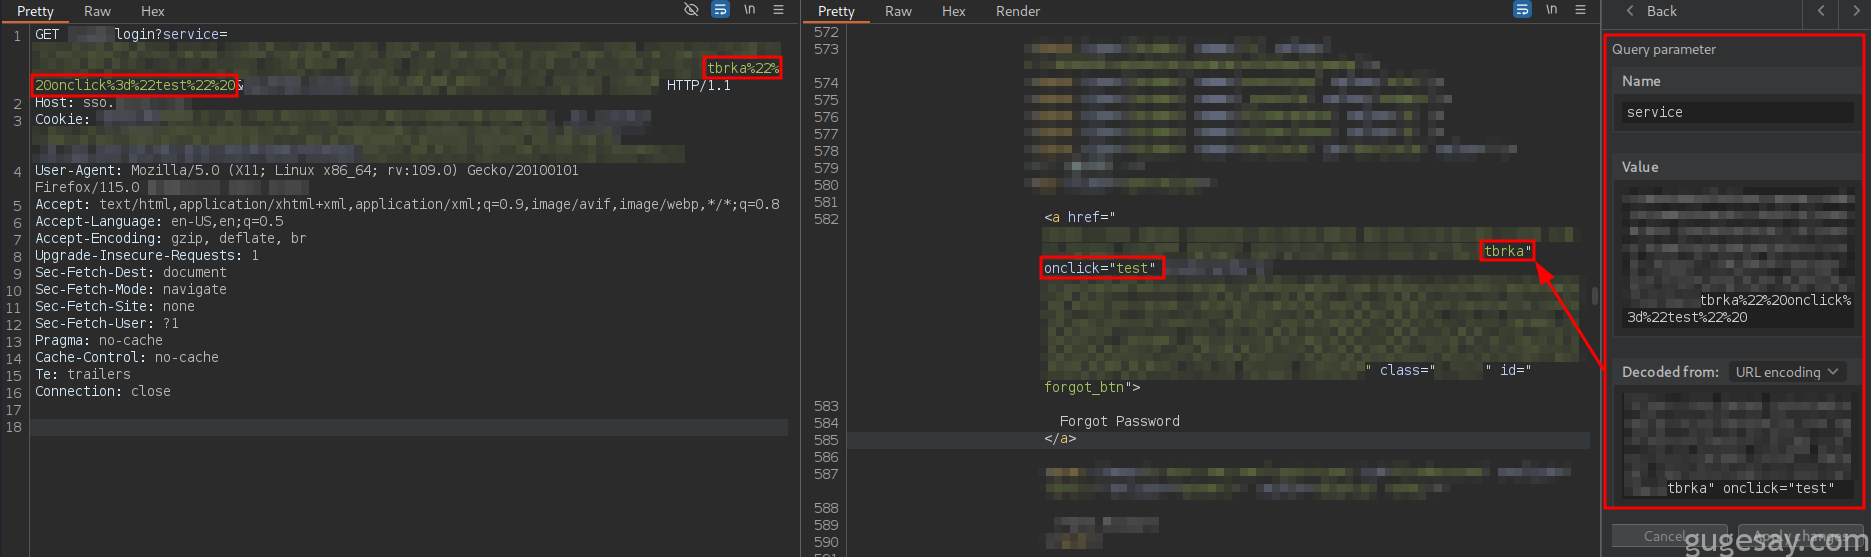Select the response Raw tab
This screenshot has height=557, width=1871.
[x=898, y=11]
